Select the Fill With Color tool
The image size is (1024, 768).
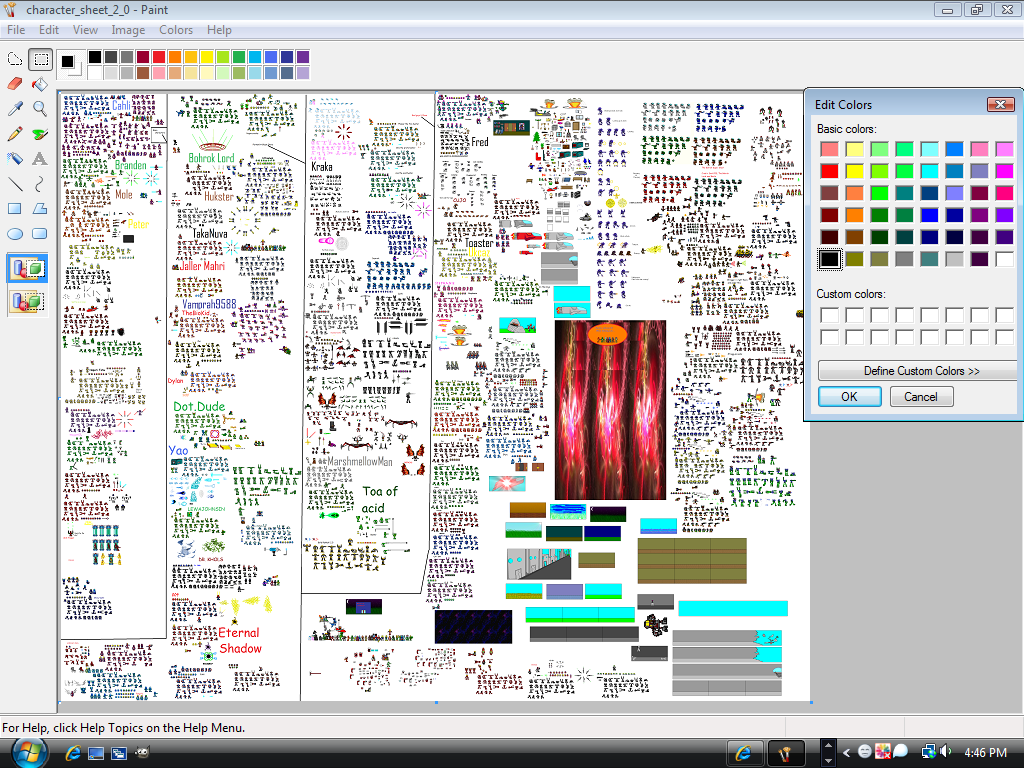(39, 83)
